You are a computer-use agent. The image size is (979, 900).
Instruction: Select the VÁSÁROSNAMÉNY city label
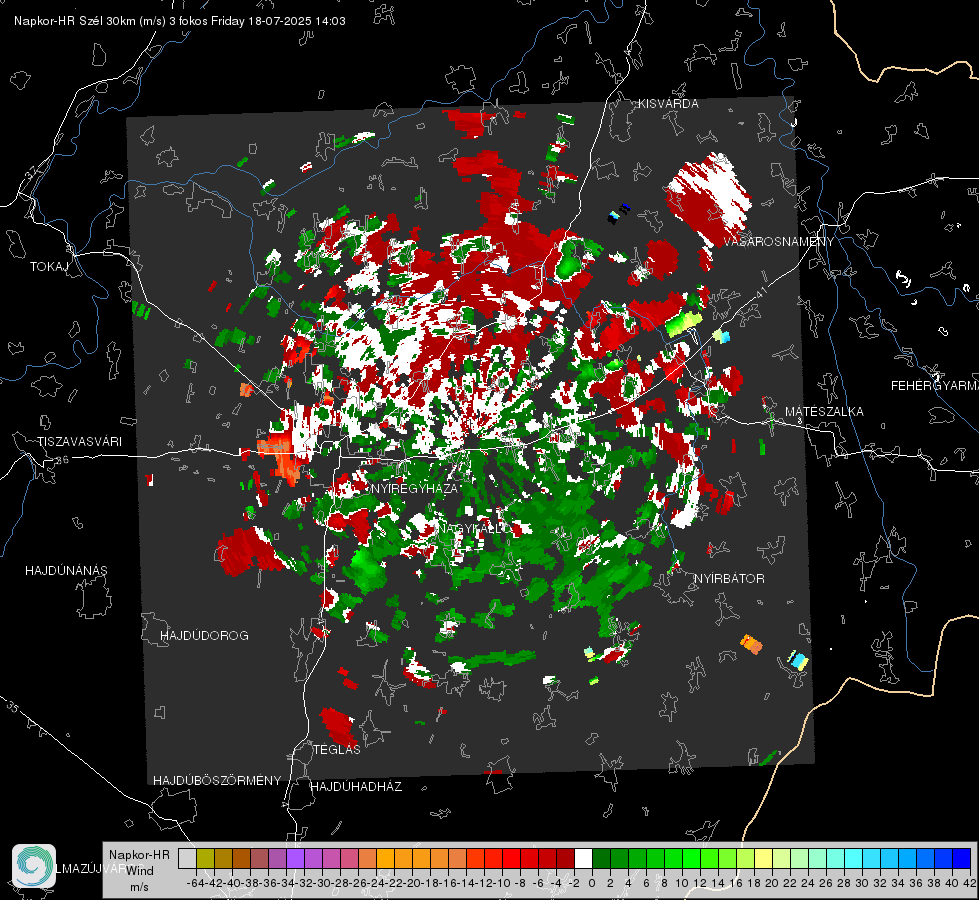pyautogui.click(x=779, y=242)
